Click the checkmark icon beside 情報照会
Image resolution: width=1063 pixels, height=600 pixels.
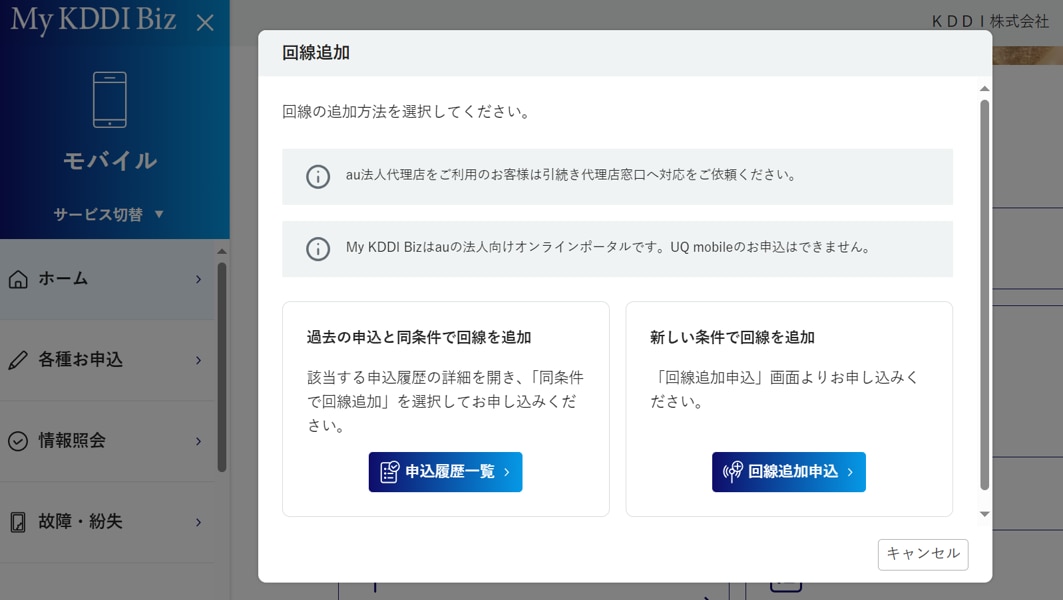click(x=18, y=441)
